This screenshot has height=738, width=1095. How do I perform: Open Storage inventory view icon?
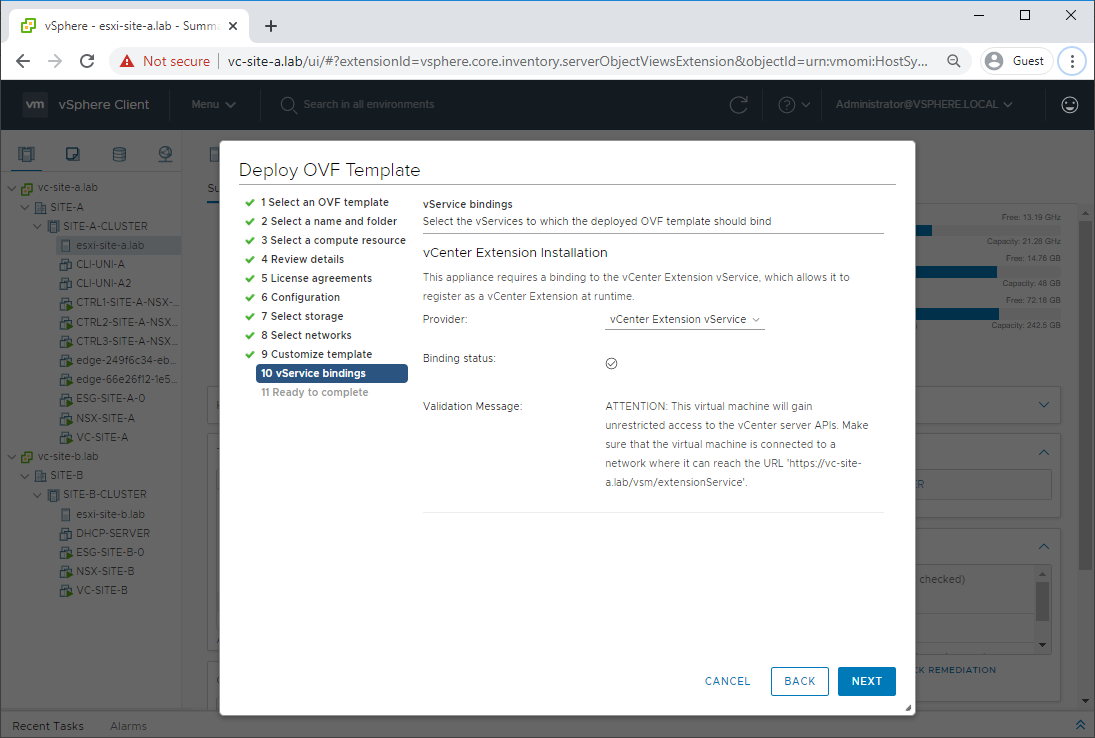(119, 154)
